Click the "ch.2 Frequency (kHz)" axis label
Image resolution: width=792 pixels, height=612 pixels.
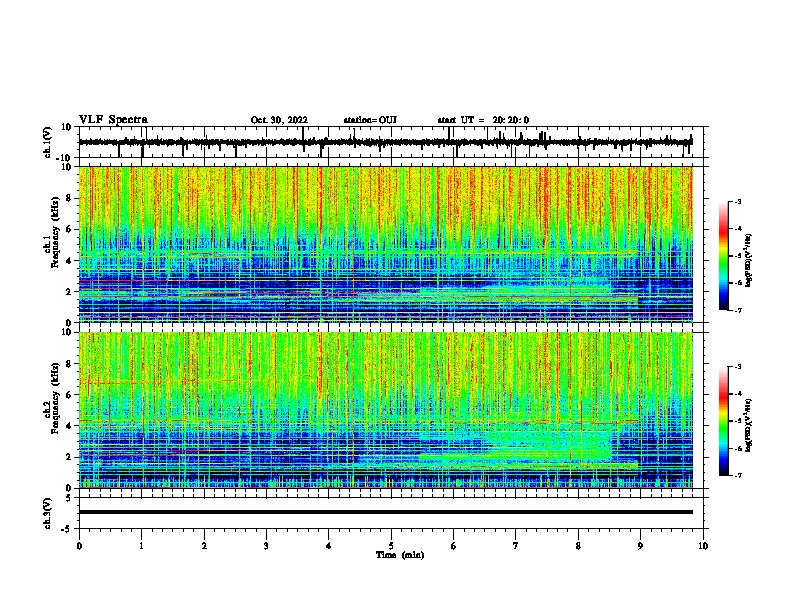(x=51, y=397)
